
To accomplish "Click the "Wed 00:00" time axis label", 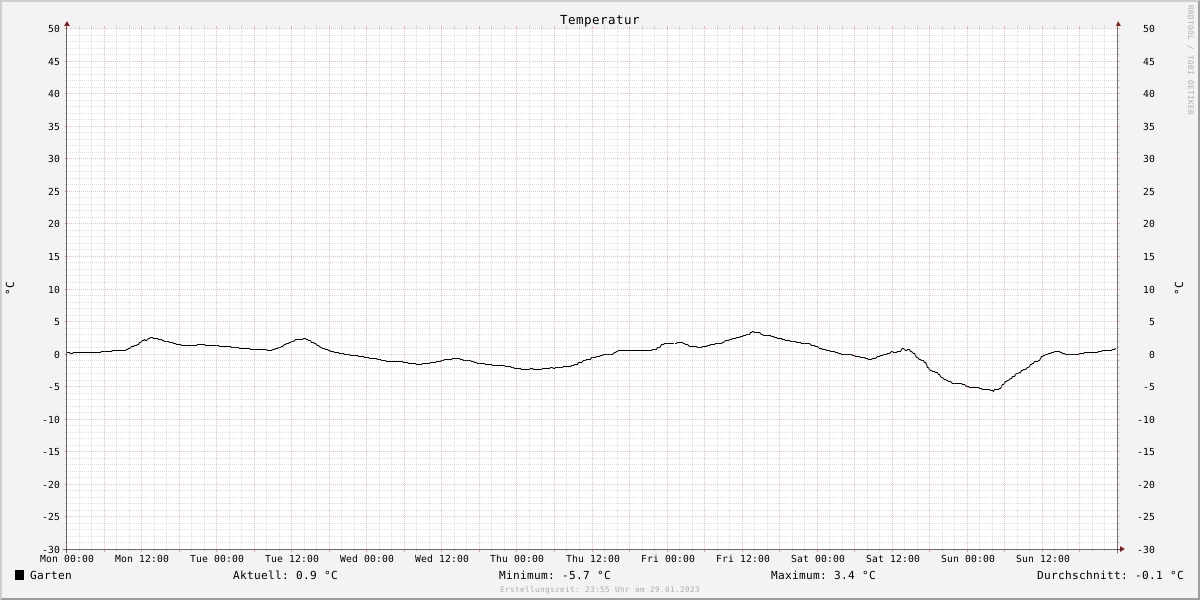I will click(x=367, y=559).
